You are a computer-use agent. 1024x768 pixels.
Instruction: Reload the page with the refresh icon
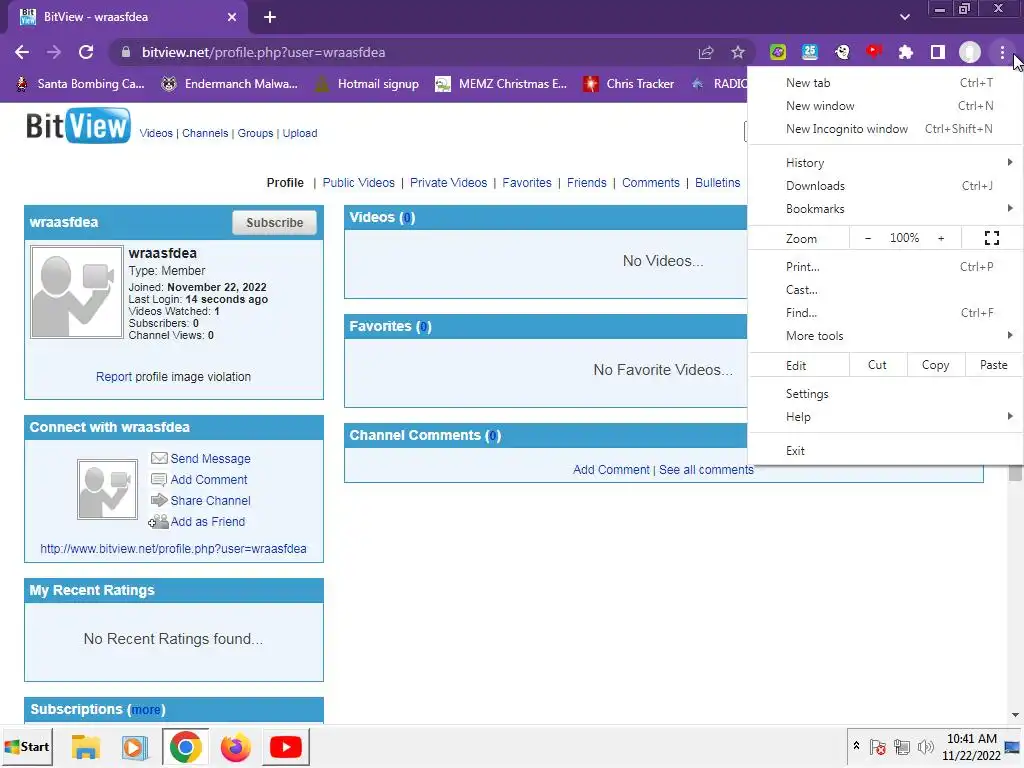86,52
